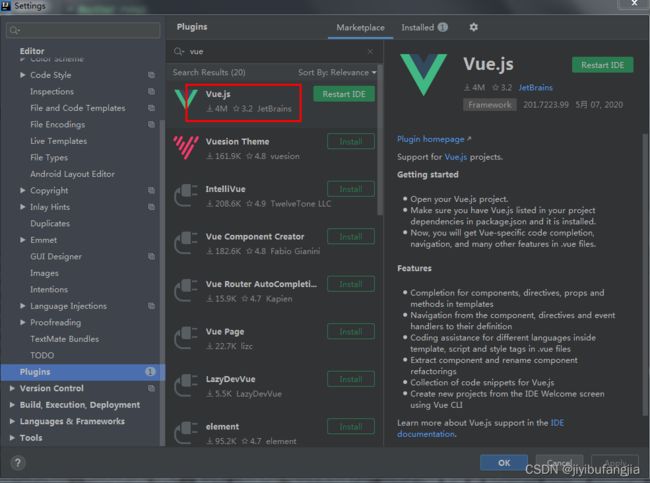The height and width of the screenshot is (483, 650).
Task: Install the LazyDevVue plugin
Action: point(351,379)
